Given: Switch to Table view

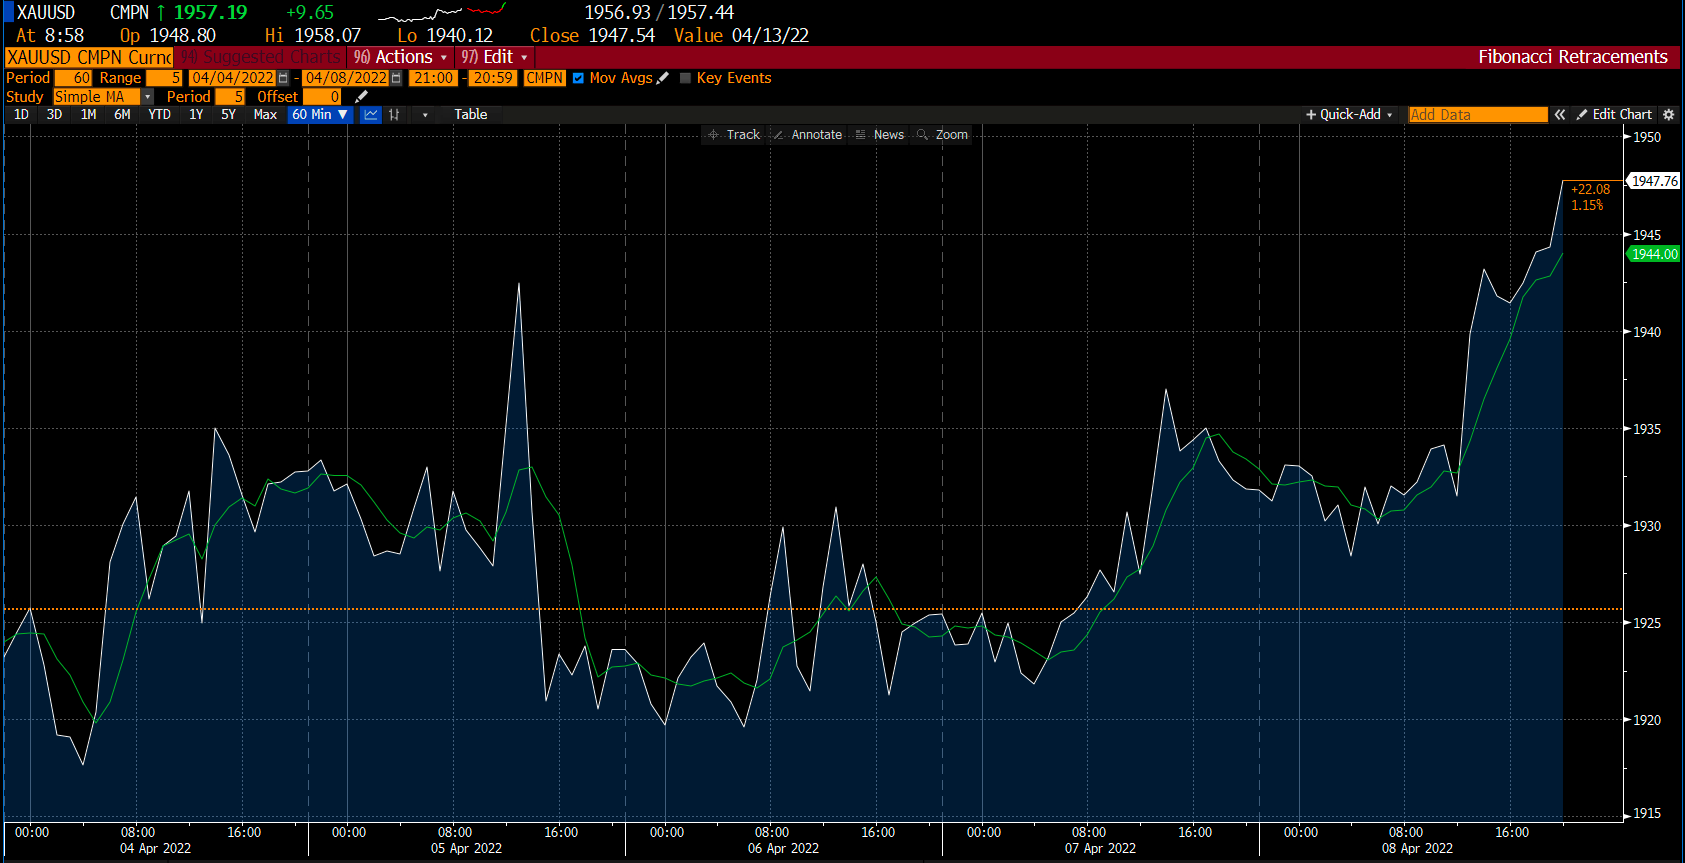Looking at the screenshot, I should (470, 115).
